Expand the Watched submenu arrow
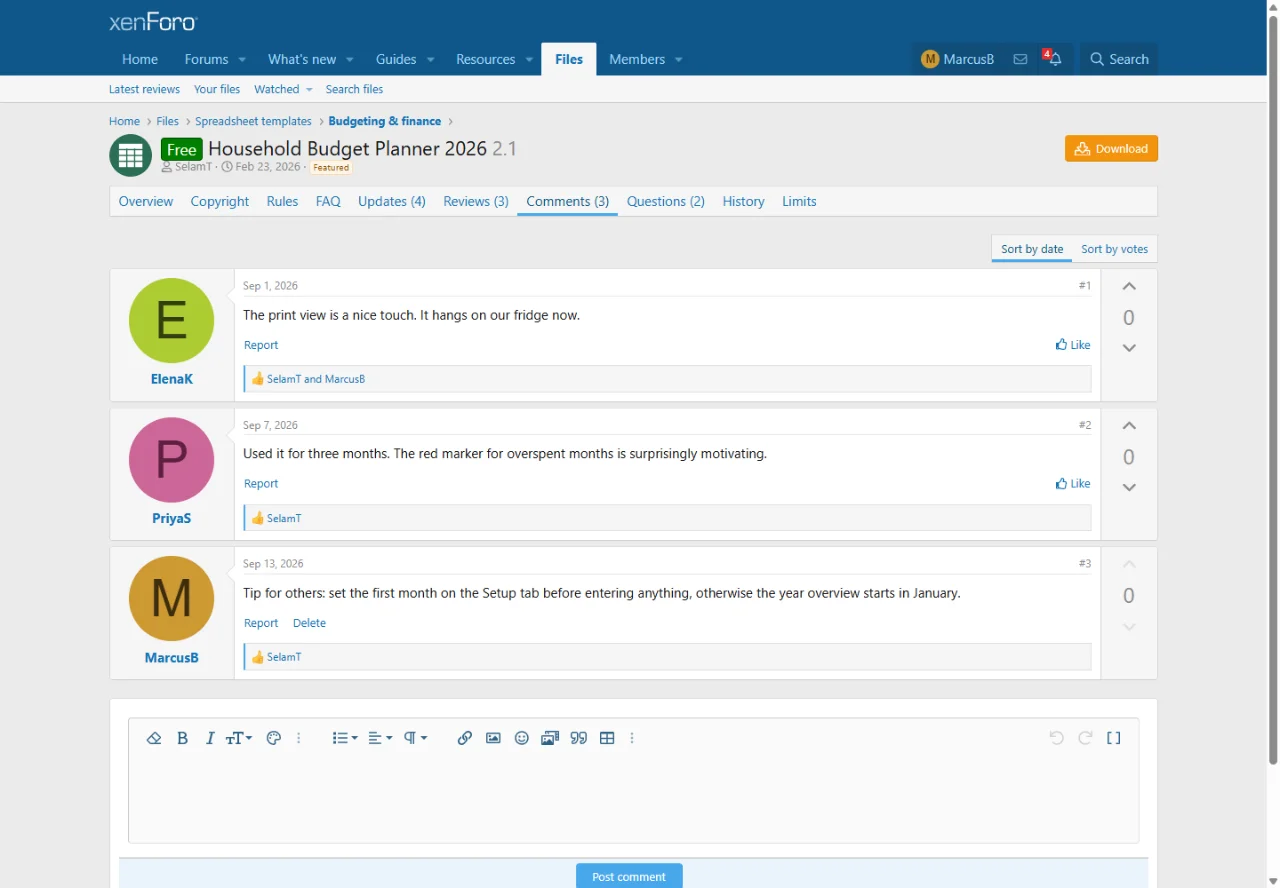The width and height of the screenshot is (1280, 888). click(x=309, y=89)
